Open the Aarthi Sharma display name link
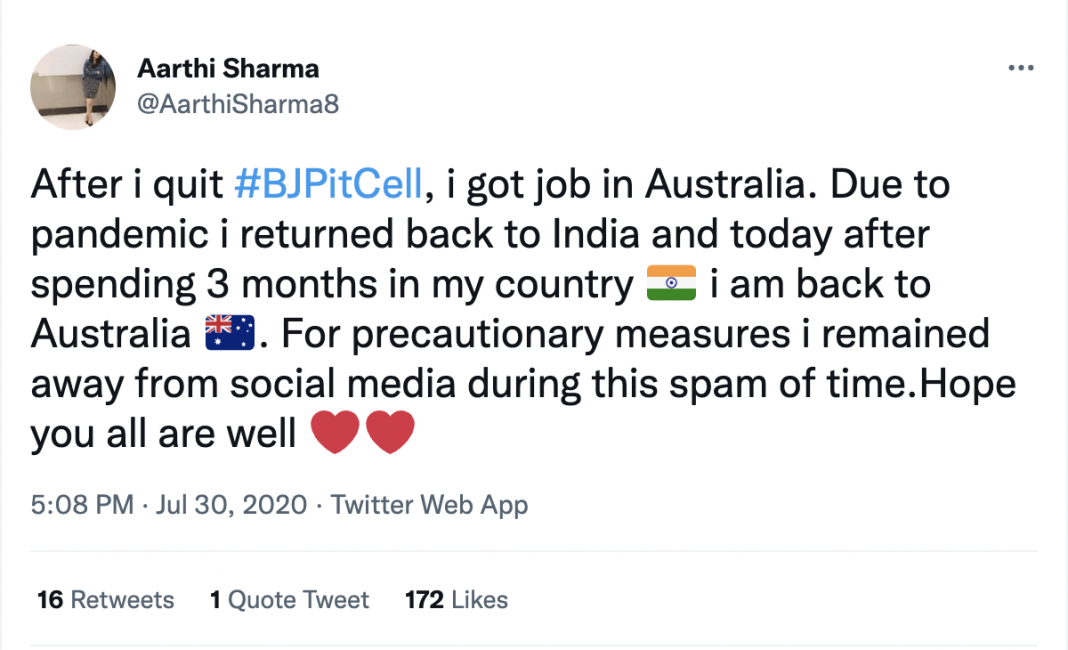Image resolution: width=1068 pixels, height=650 pixels. (228, 69)
